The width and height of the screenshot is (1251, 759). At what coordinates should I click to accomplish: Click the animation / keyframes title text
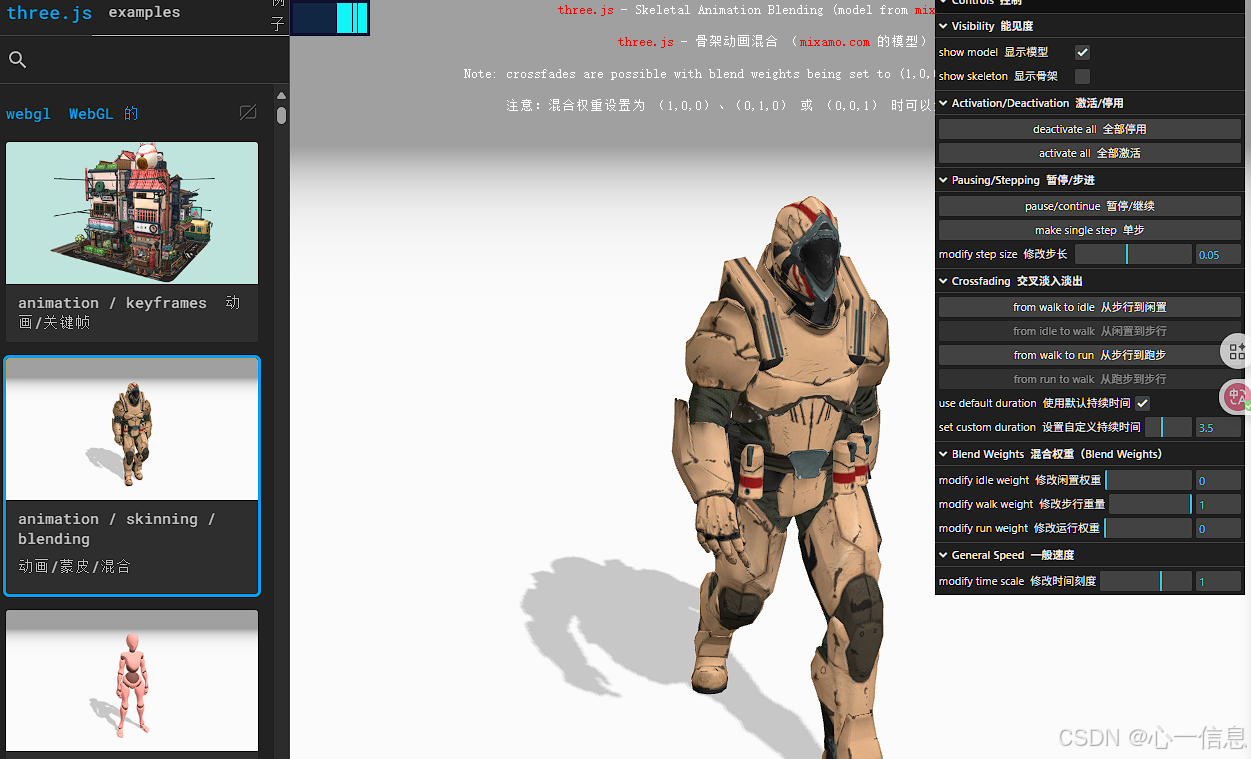pos(129,312)
